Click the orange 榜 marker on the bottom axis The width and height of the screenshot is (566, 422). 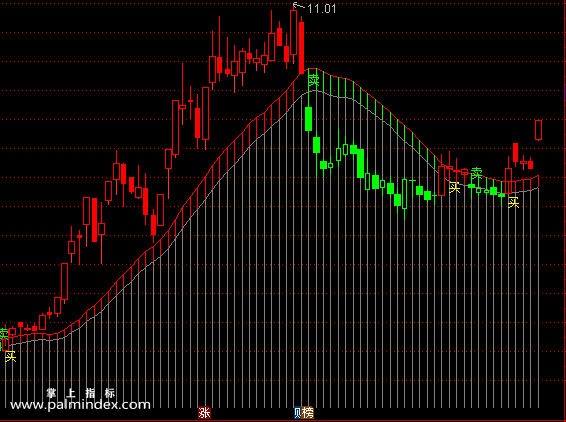point(308,412)
